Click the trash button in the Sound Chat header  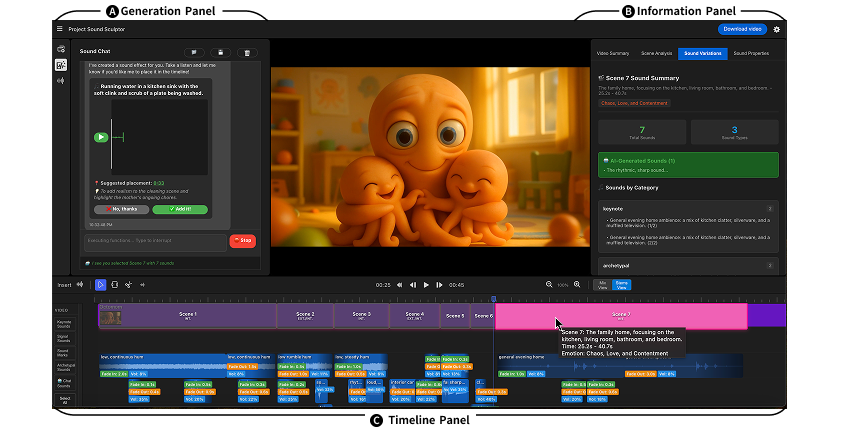pyautogui.click(x=247, y=53)
